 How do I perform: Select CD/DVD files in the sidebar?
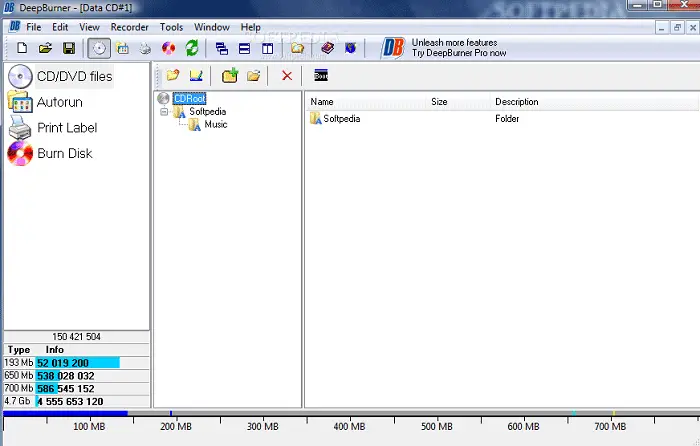(61, 76)
